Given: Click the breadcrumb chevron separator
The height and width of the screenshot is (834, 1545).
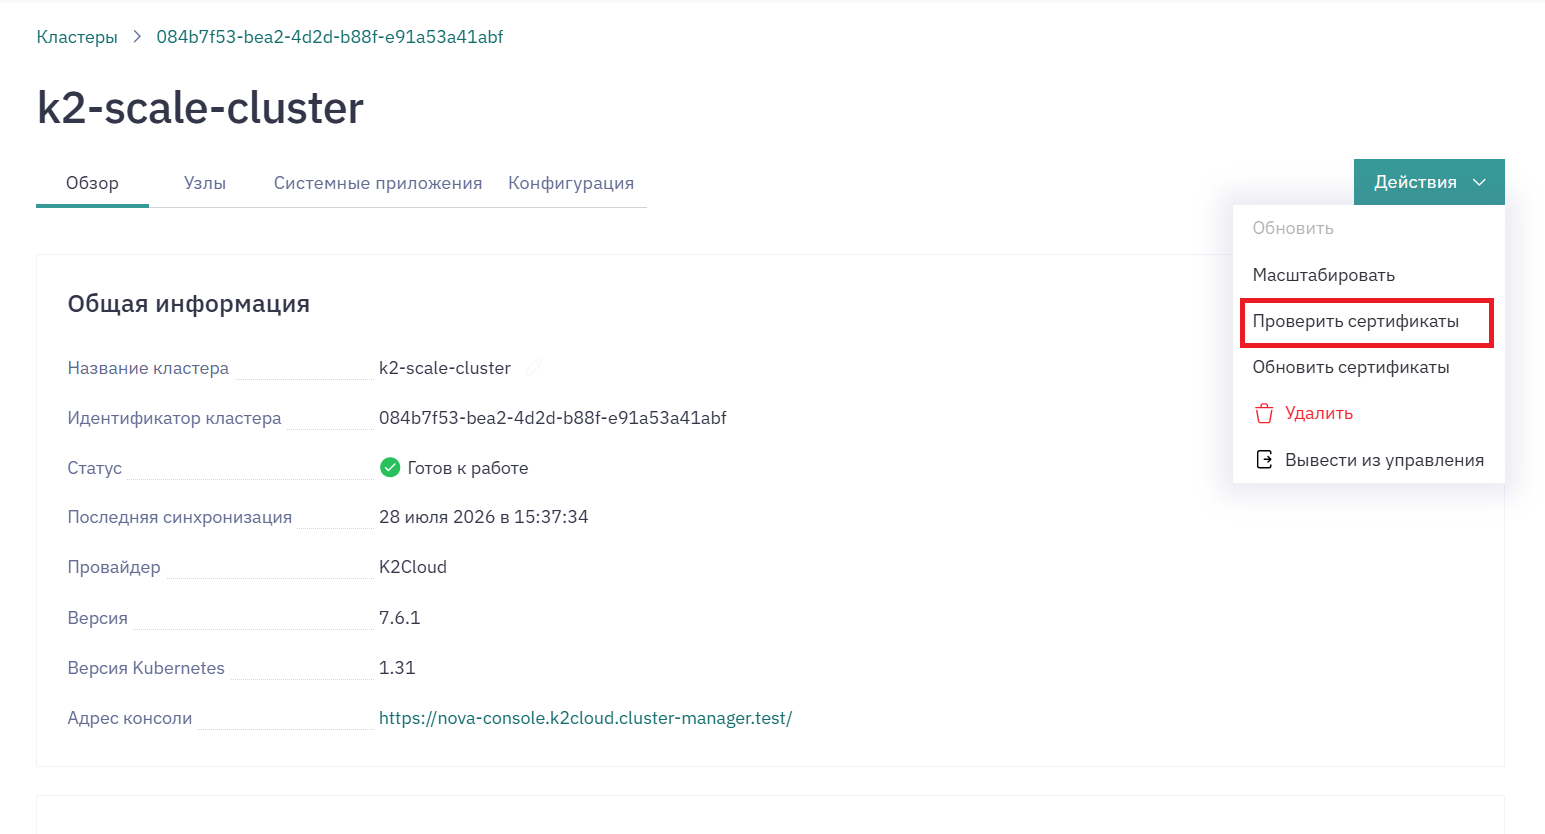Looking at the screenshot, I should (137, 37).
